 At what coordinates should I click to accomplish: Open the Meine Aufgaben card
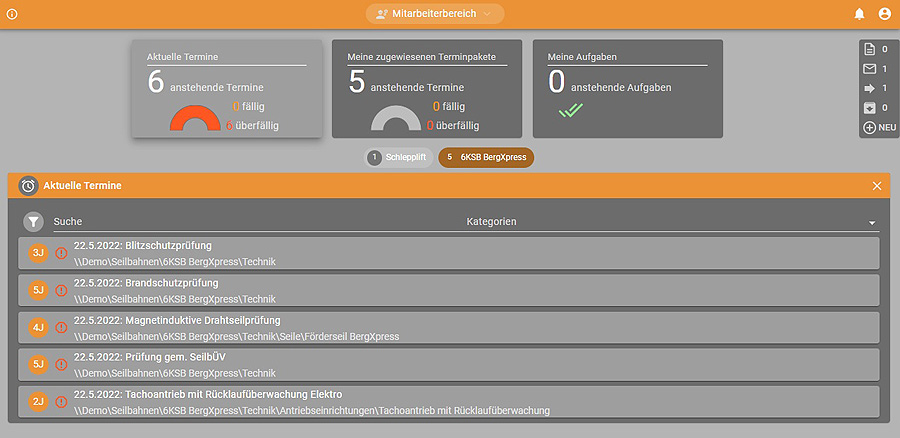pos(627,90)
